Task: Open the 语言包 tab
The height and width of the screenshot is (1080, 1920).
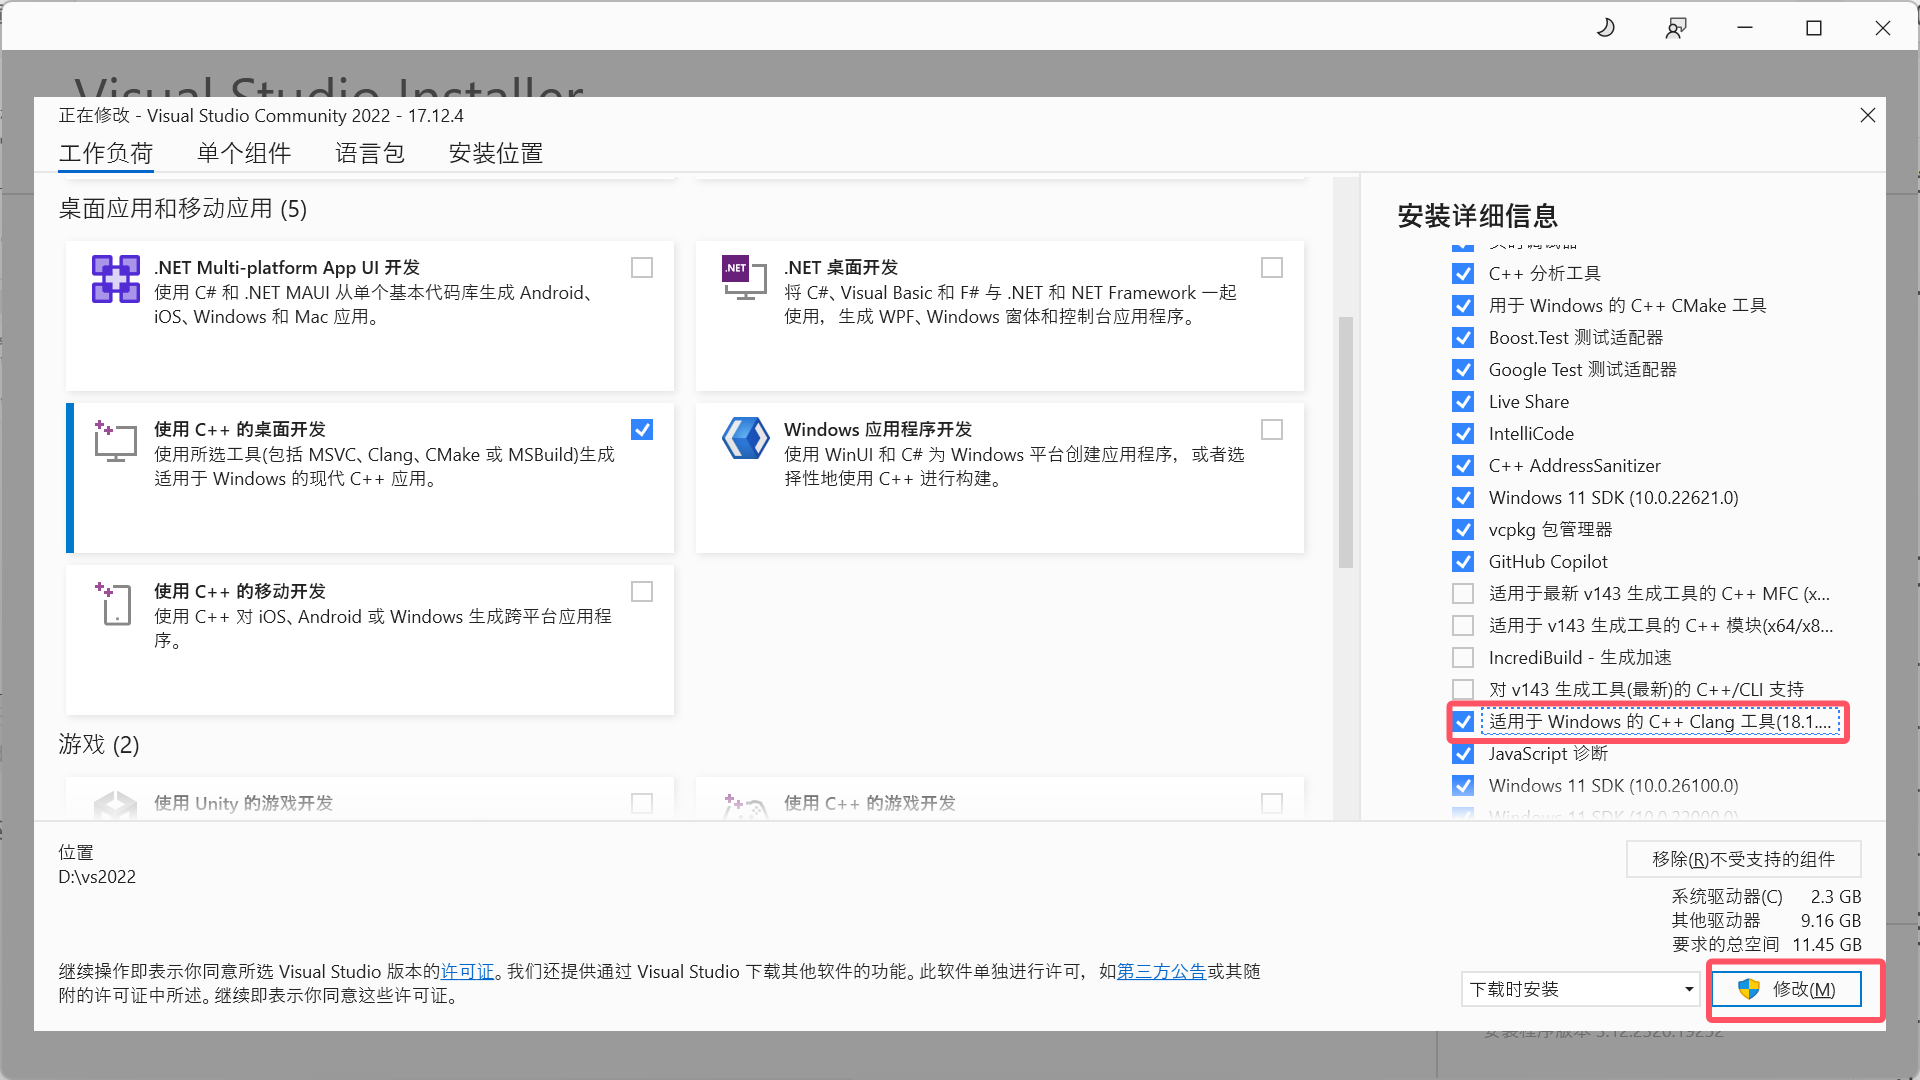Action: [368, 153]
